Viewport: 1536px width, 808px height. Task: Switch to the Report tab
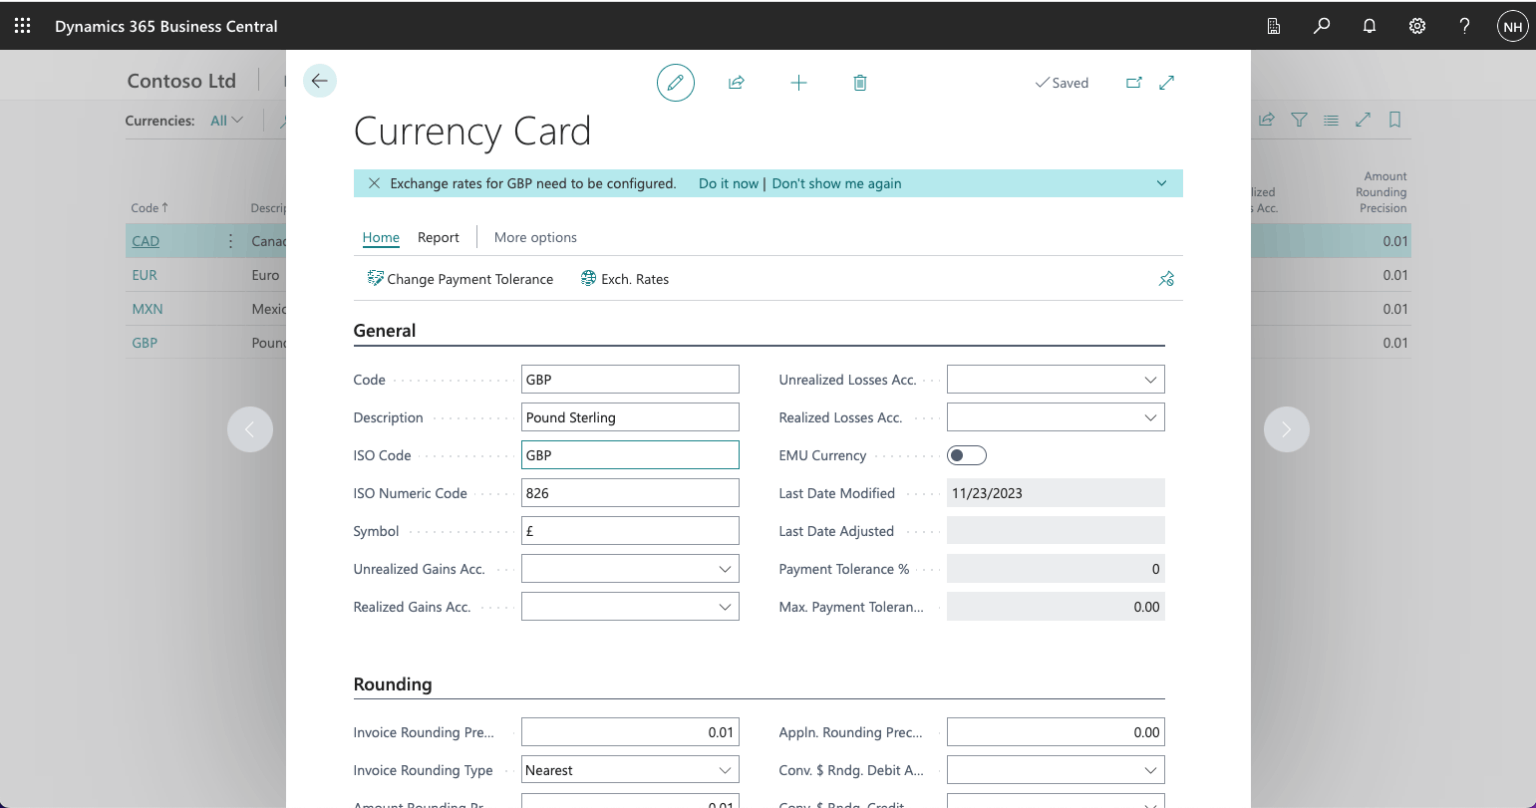coord(438,237)
